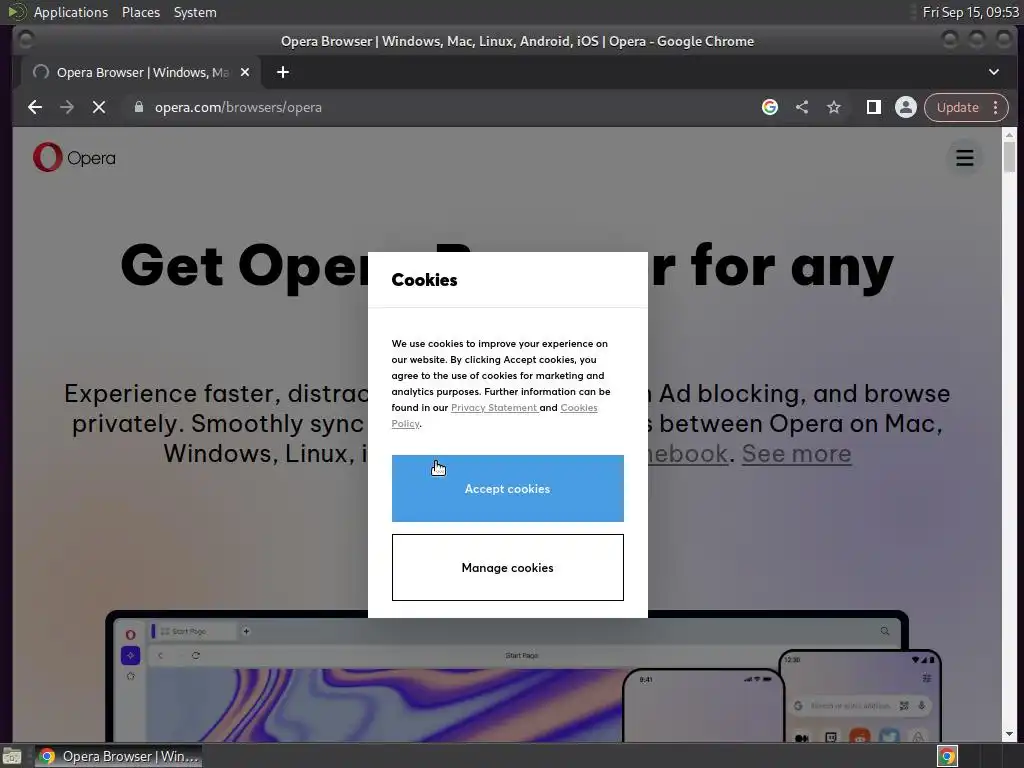Open the System menu

[195, 12]
